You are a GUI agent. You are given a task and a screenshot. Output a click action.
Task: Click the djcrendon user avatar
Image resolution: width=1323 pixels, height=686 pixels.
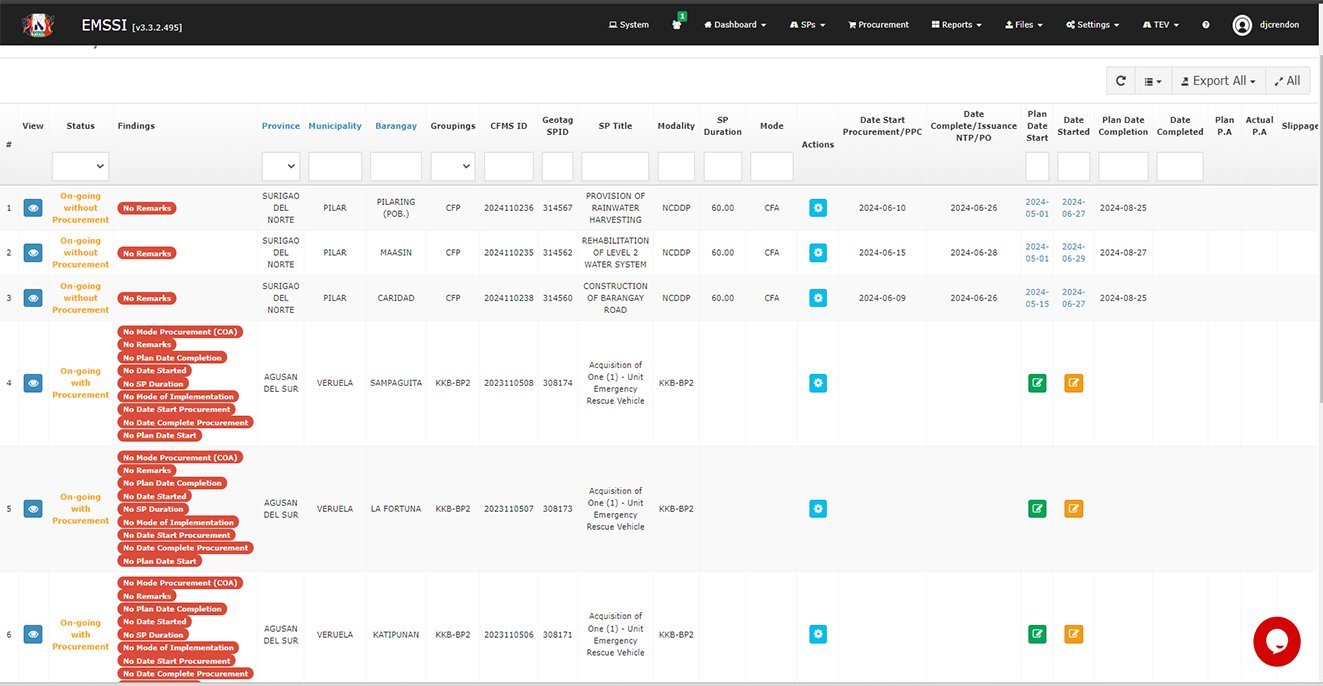click(1242, 25)
